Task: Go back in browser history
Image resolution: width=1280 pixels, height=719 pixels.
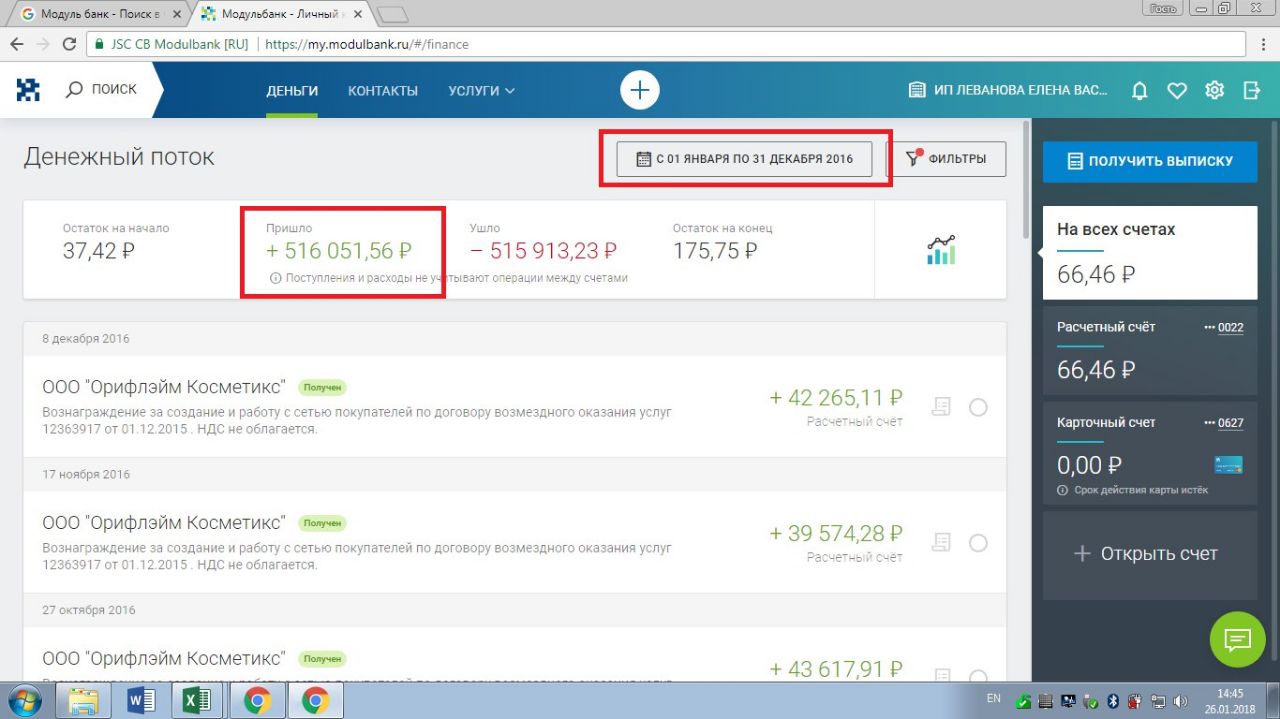Action: [x=17, y=44]
